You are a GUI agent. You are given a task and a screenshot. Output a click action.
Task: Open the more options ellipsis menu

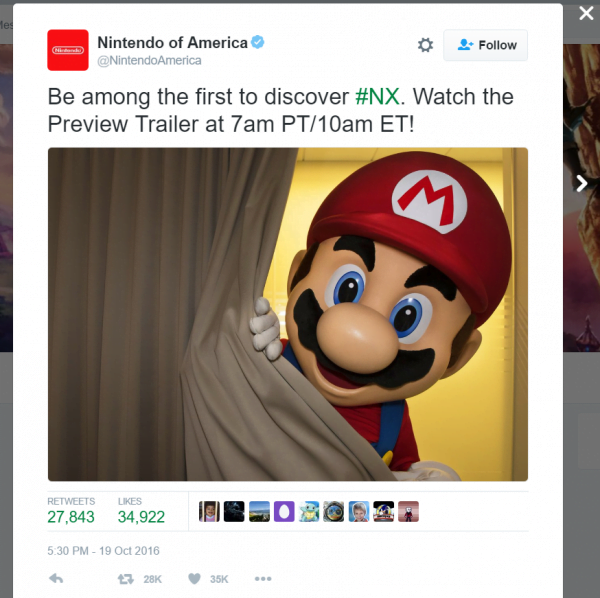[263, 578]
